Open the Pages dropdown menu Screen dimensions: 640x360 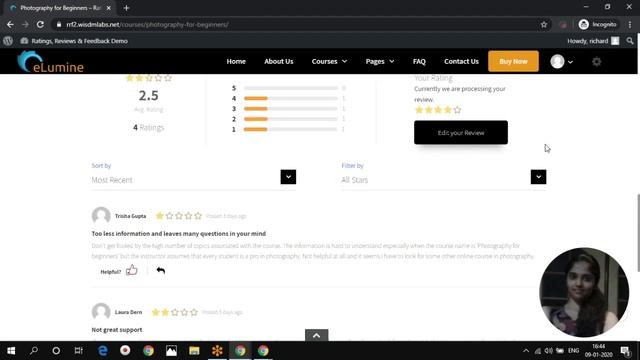pos(380,61)
